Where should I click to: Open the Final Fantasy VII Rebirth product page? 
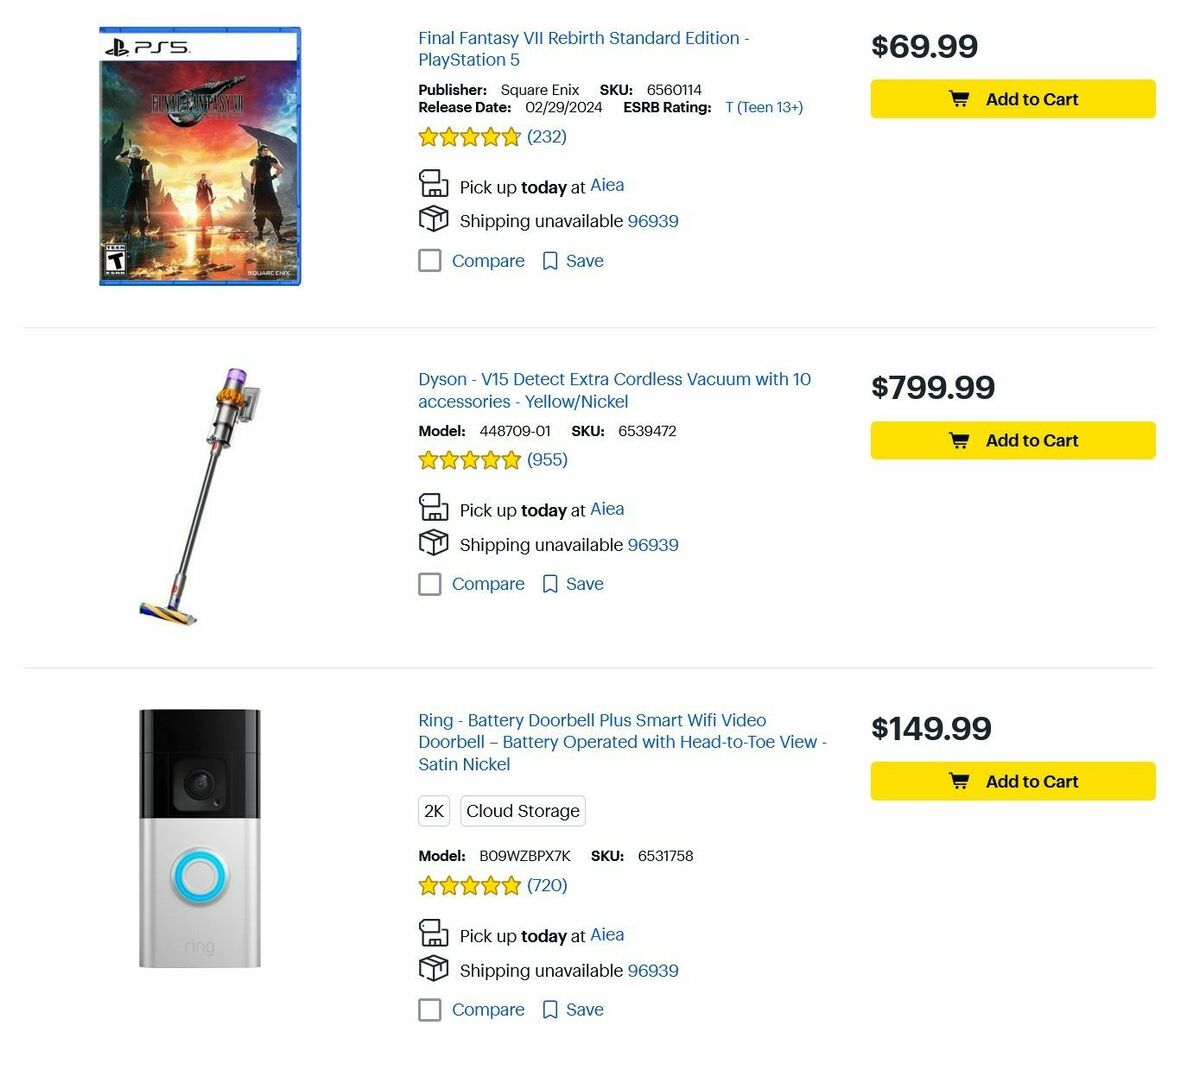point(584,48)
